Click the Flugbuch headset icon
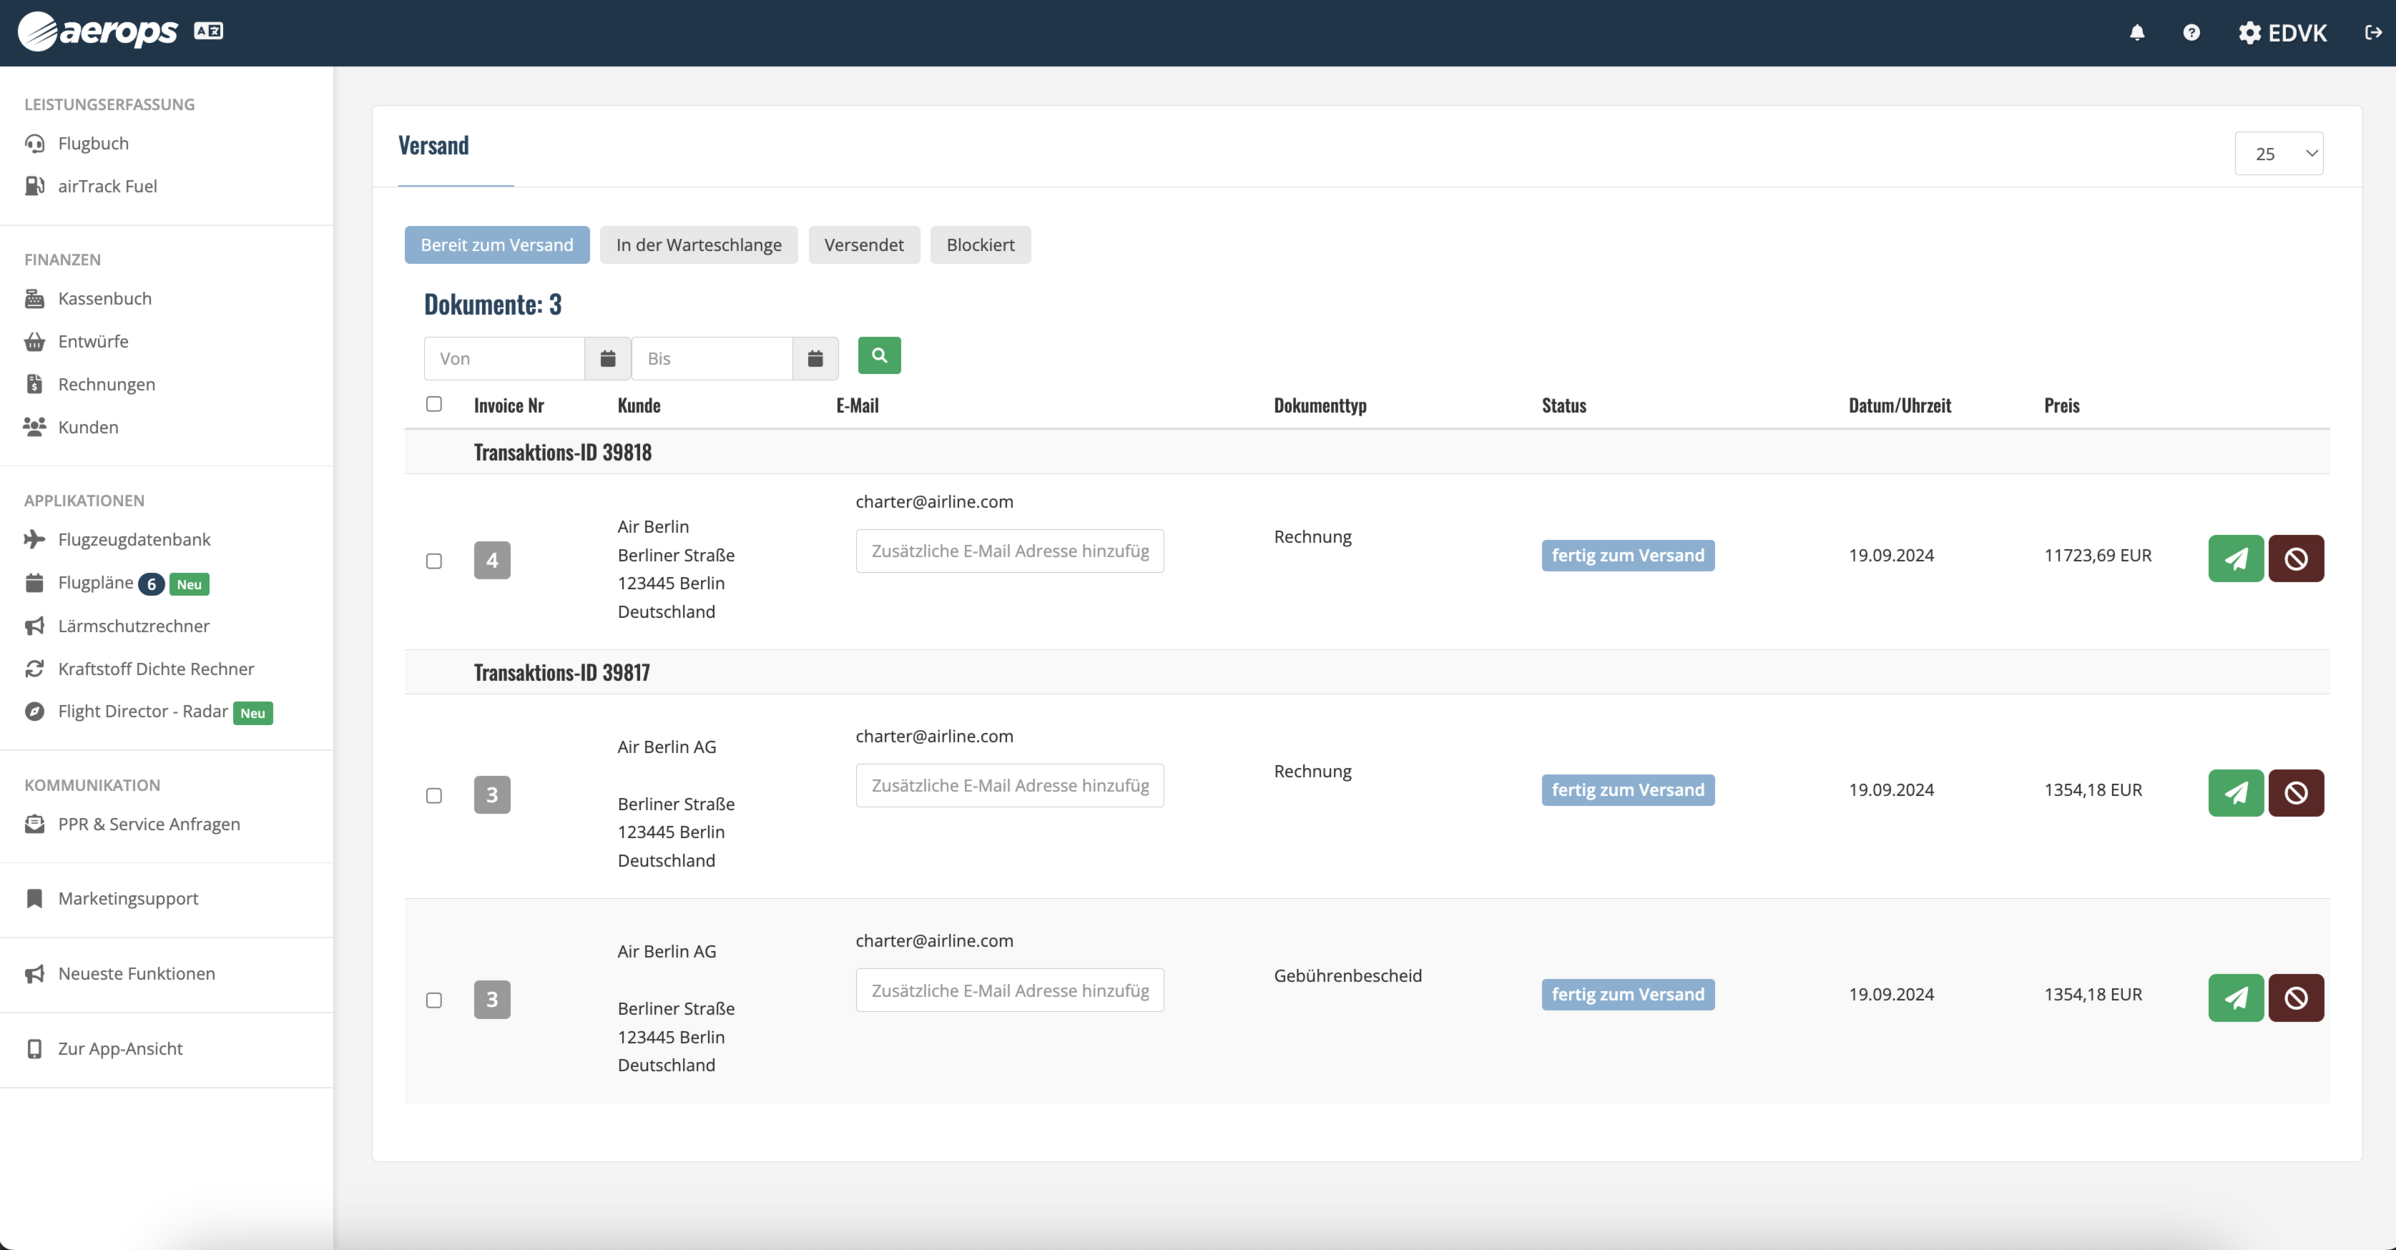 coord(35,143)
